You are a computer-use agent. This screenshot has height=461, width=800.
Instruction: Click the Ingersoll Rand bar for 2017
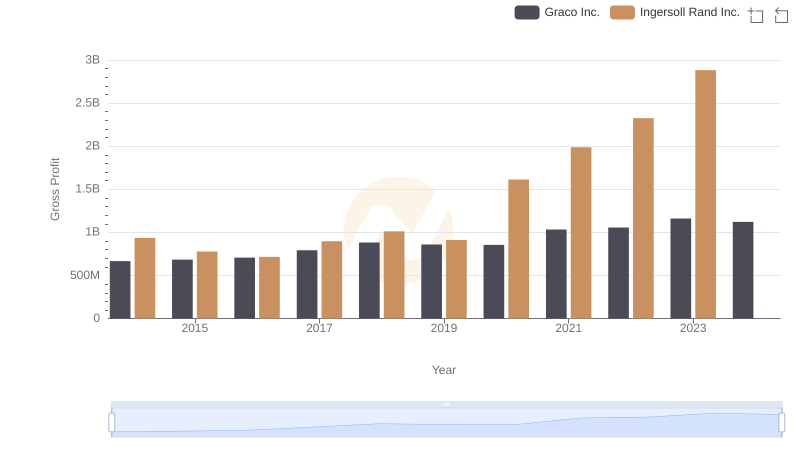click(x=332, y=280)
